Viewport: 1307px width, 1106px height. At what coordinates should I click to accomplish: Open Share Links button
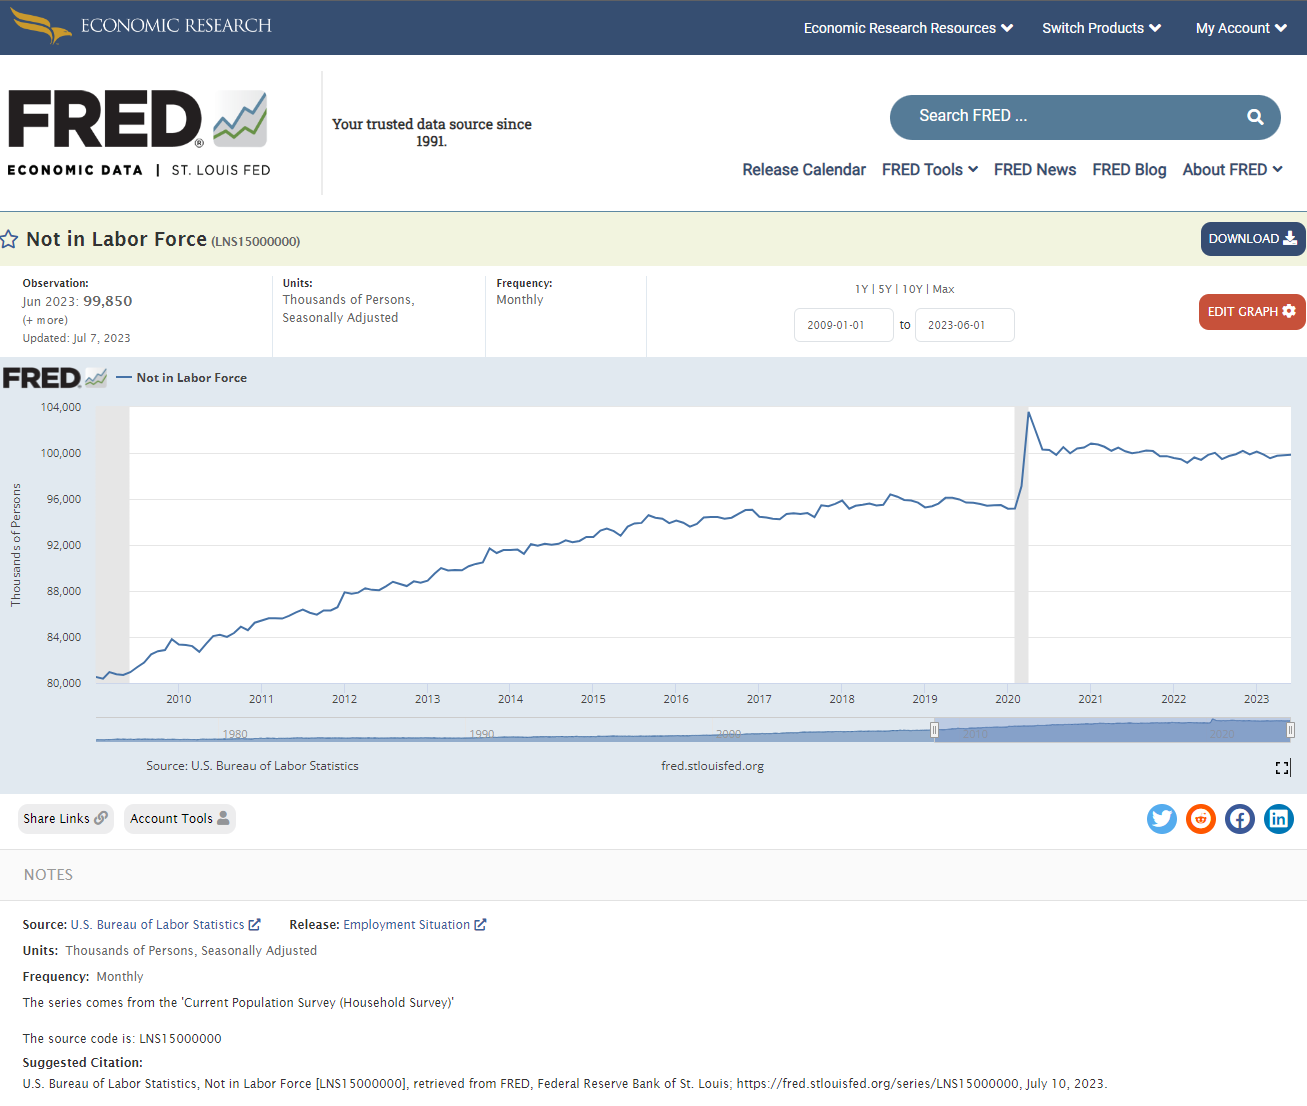pyautogui.click(x=66, y=819)
